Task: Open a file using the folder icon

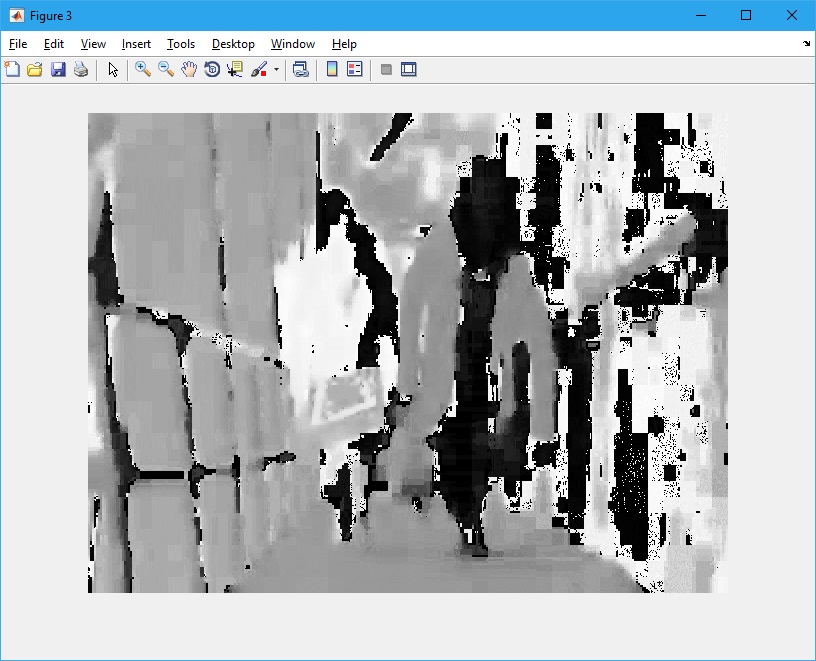Action: [35, 69]
